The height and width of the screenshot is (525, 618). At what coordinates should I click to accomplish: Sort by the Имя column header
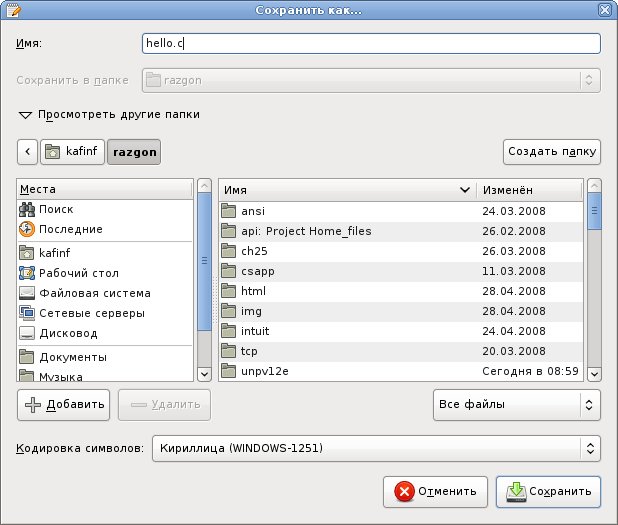pyautogui.click(x=347, y=190)
